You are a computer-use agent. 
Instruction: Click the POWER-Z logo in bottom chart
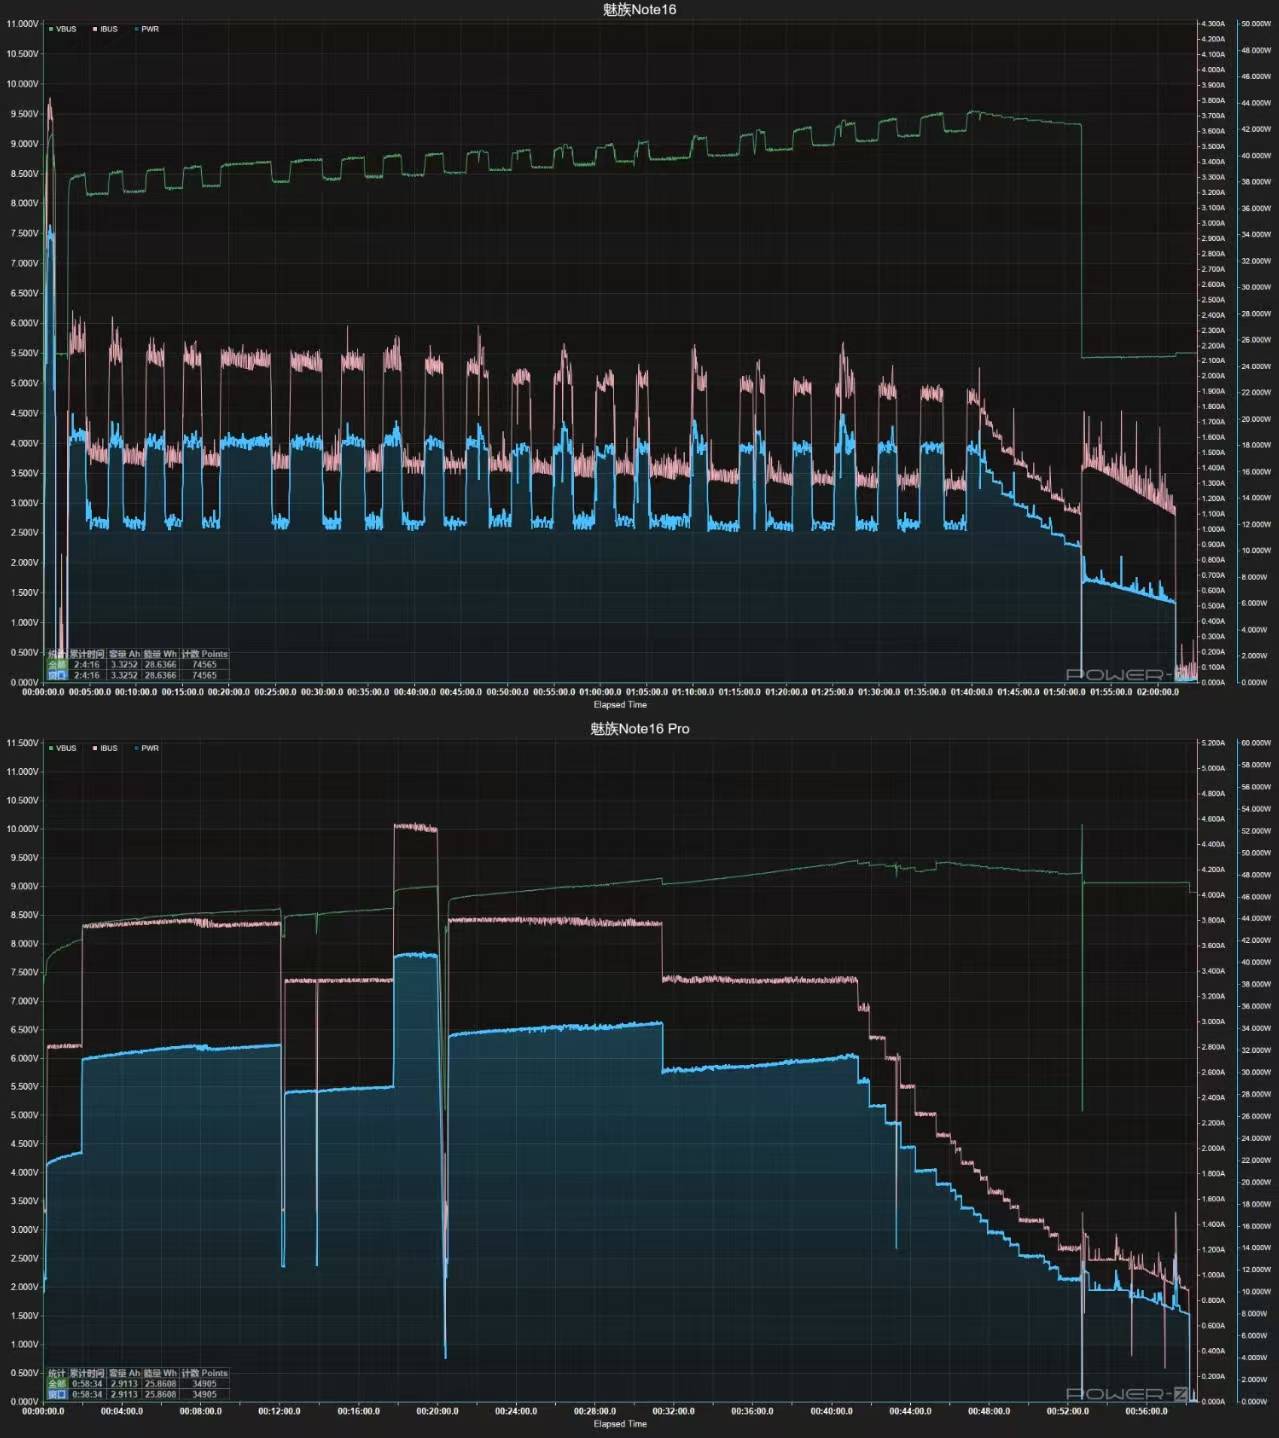[1130, 1394]
